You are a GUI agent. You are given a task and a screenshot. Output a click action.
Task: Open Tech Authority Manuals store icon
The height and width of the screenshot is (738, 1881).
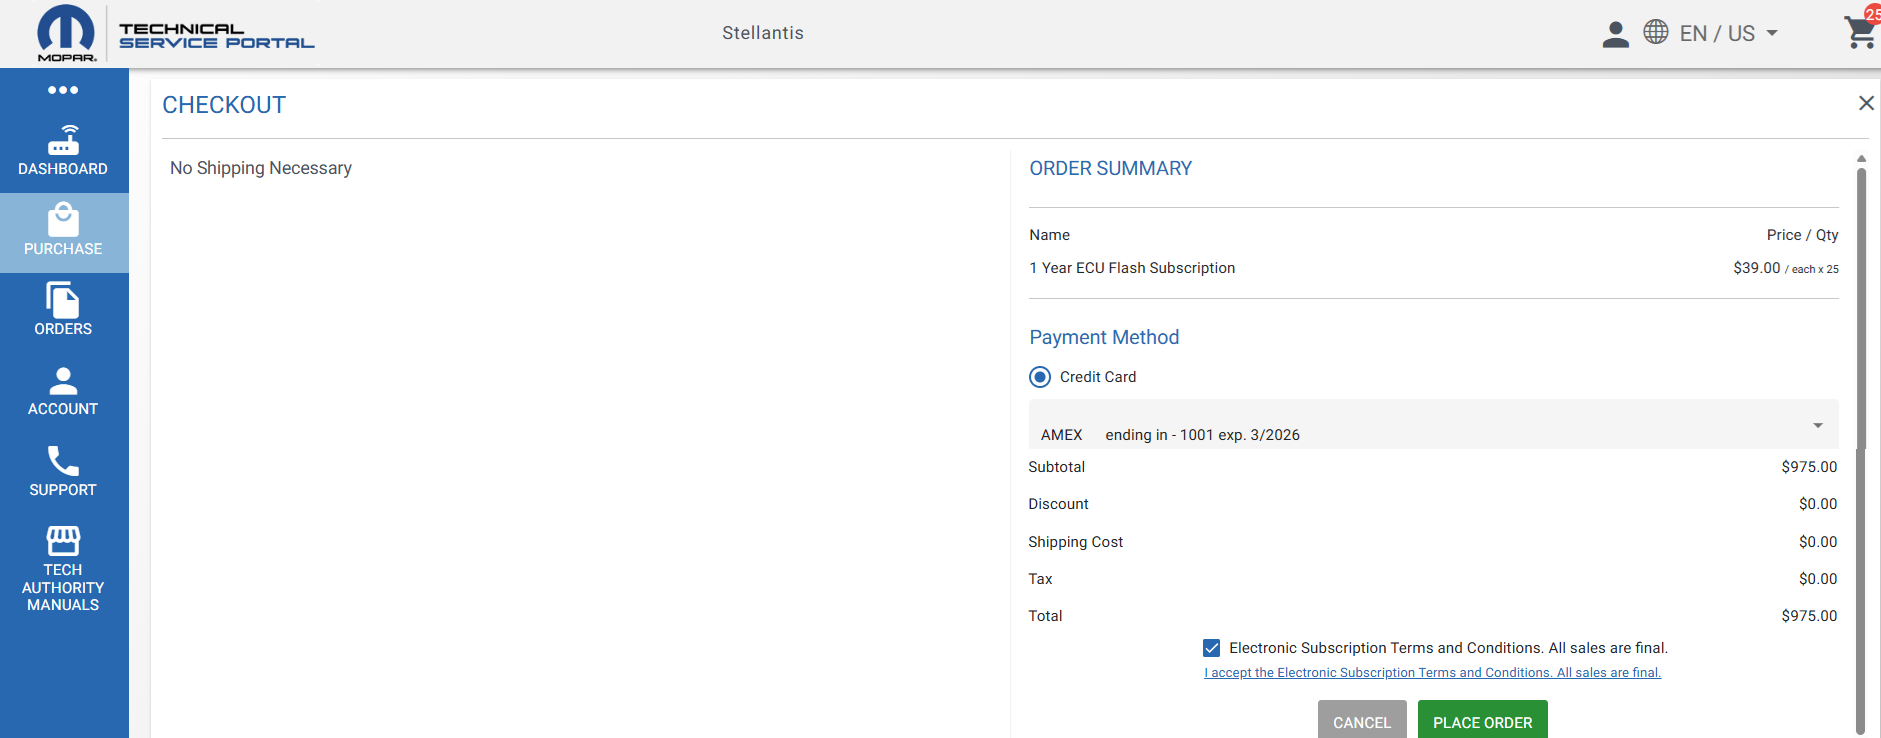(63, 541)
